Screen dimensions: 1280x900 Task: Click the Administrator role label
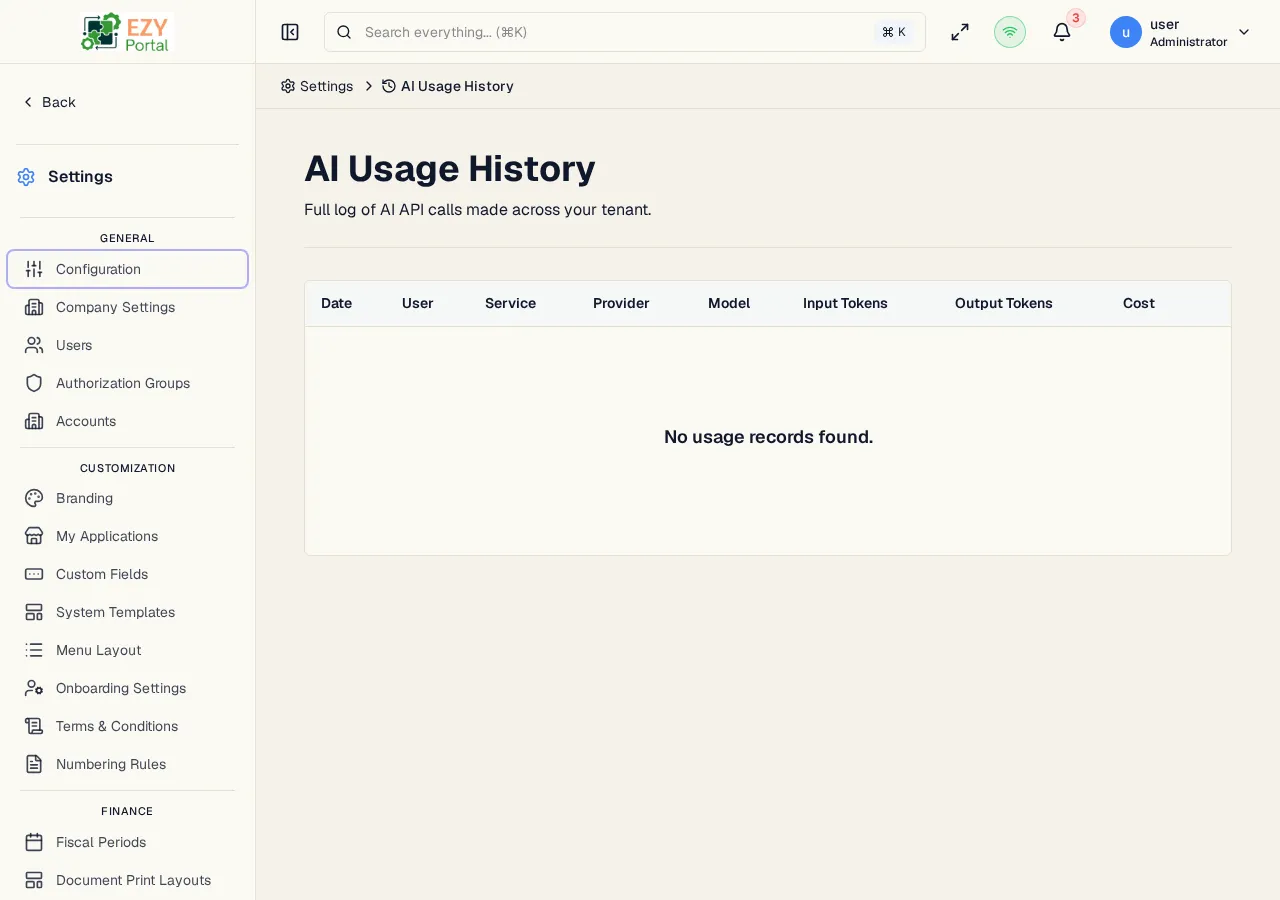click(1188, 42)
